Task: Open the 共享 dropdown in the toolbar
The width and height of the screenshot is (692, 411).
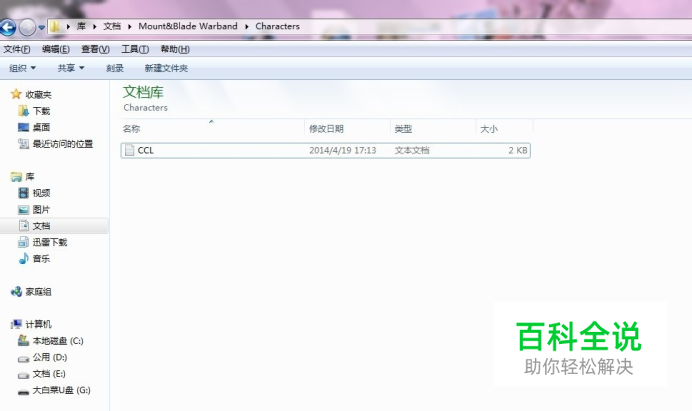Action: [x=71, y=68]
